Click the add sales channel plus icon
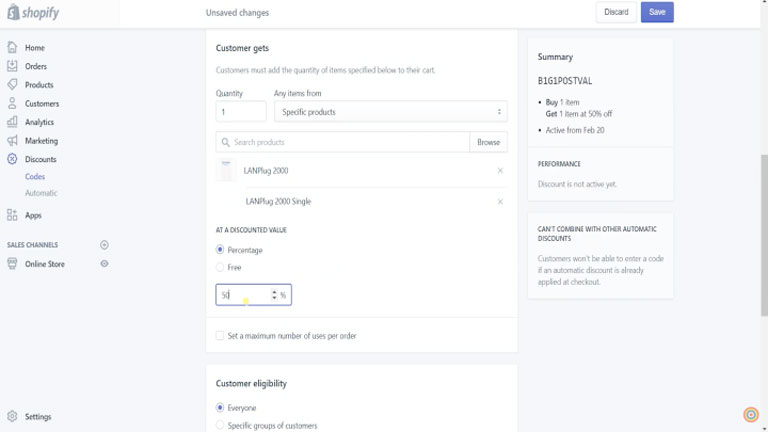Screen dimensions: 768x432 [x=104, y=245]
